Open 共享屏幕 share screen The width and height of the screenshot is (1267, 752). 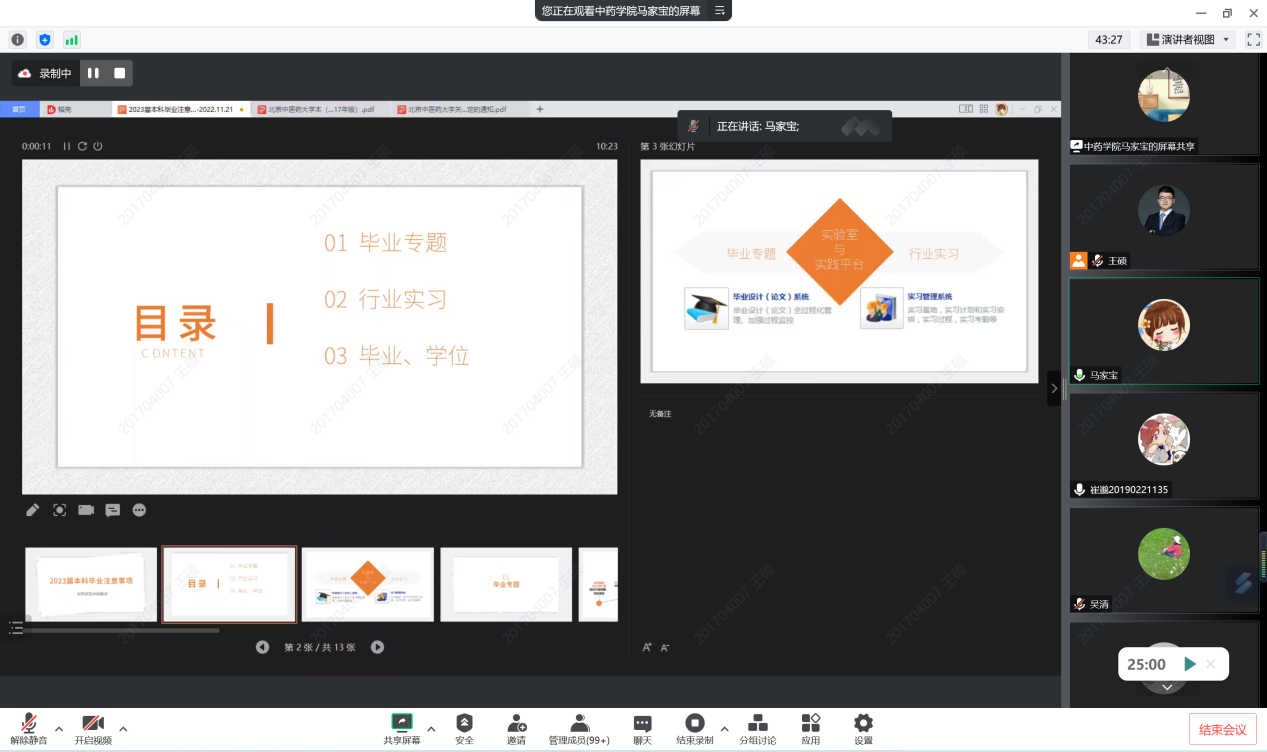(401, 723)
